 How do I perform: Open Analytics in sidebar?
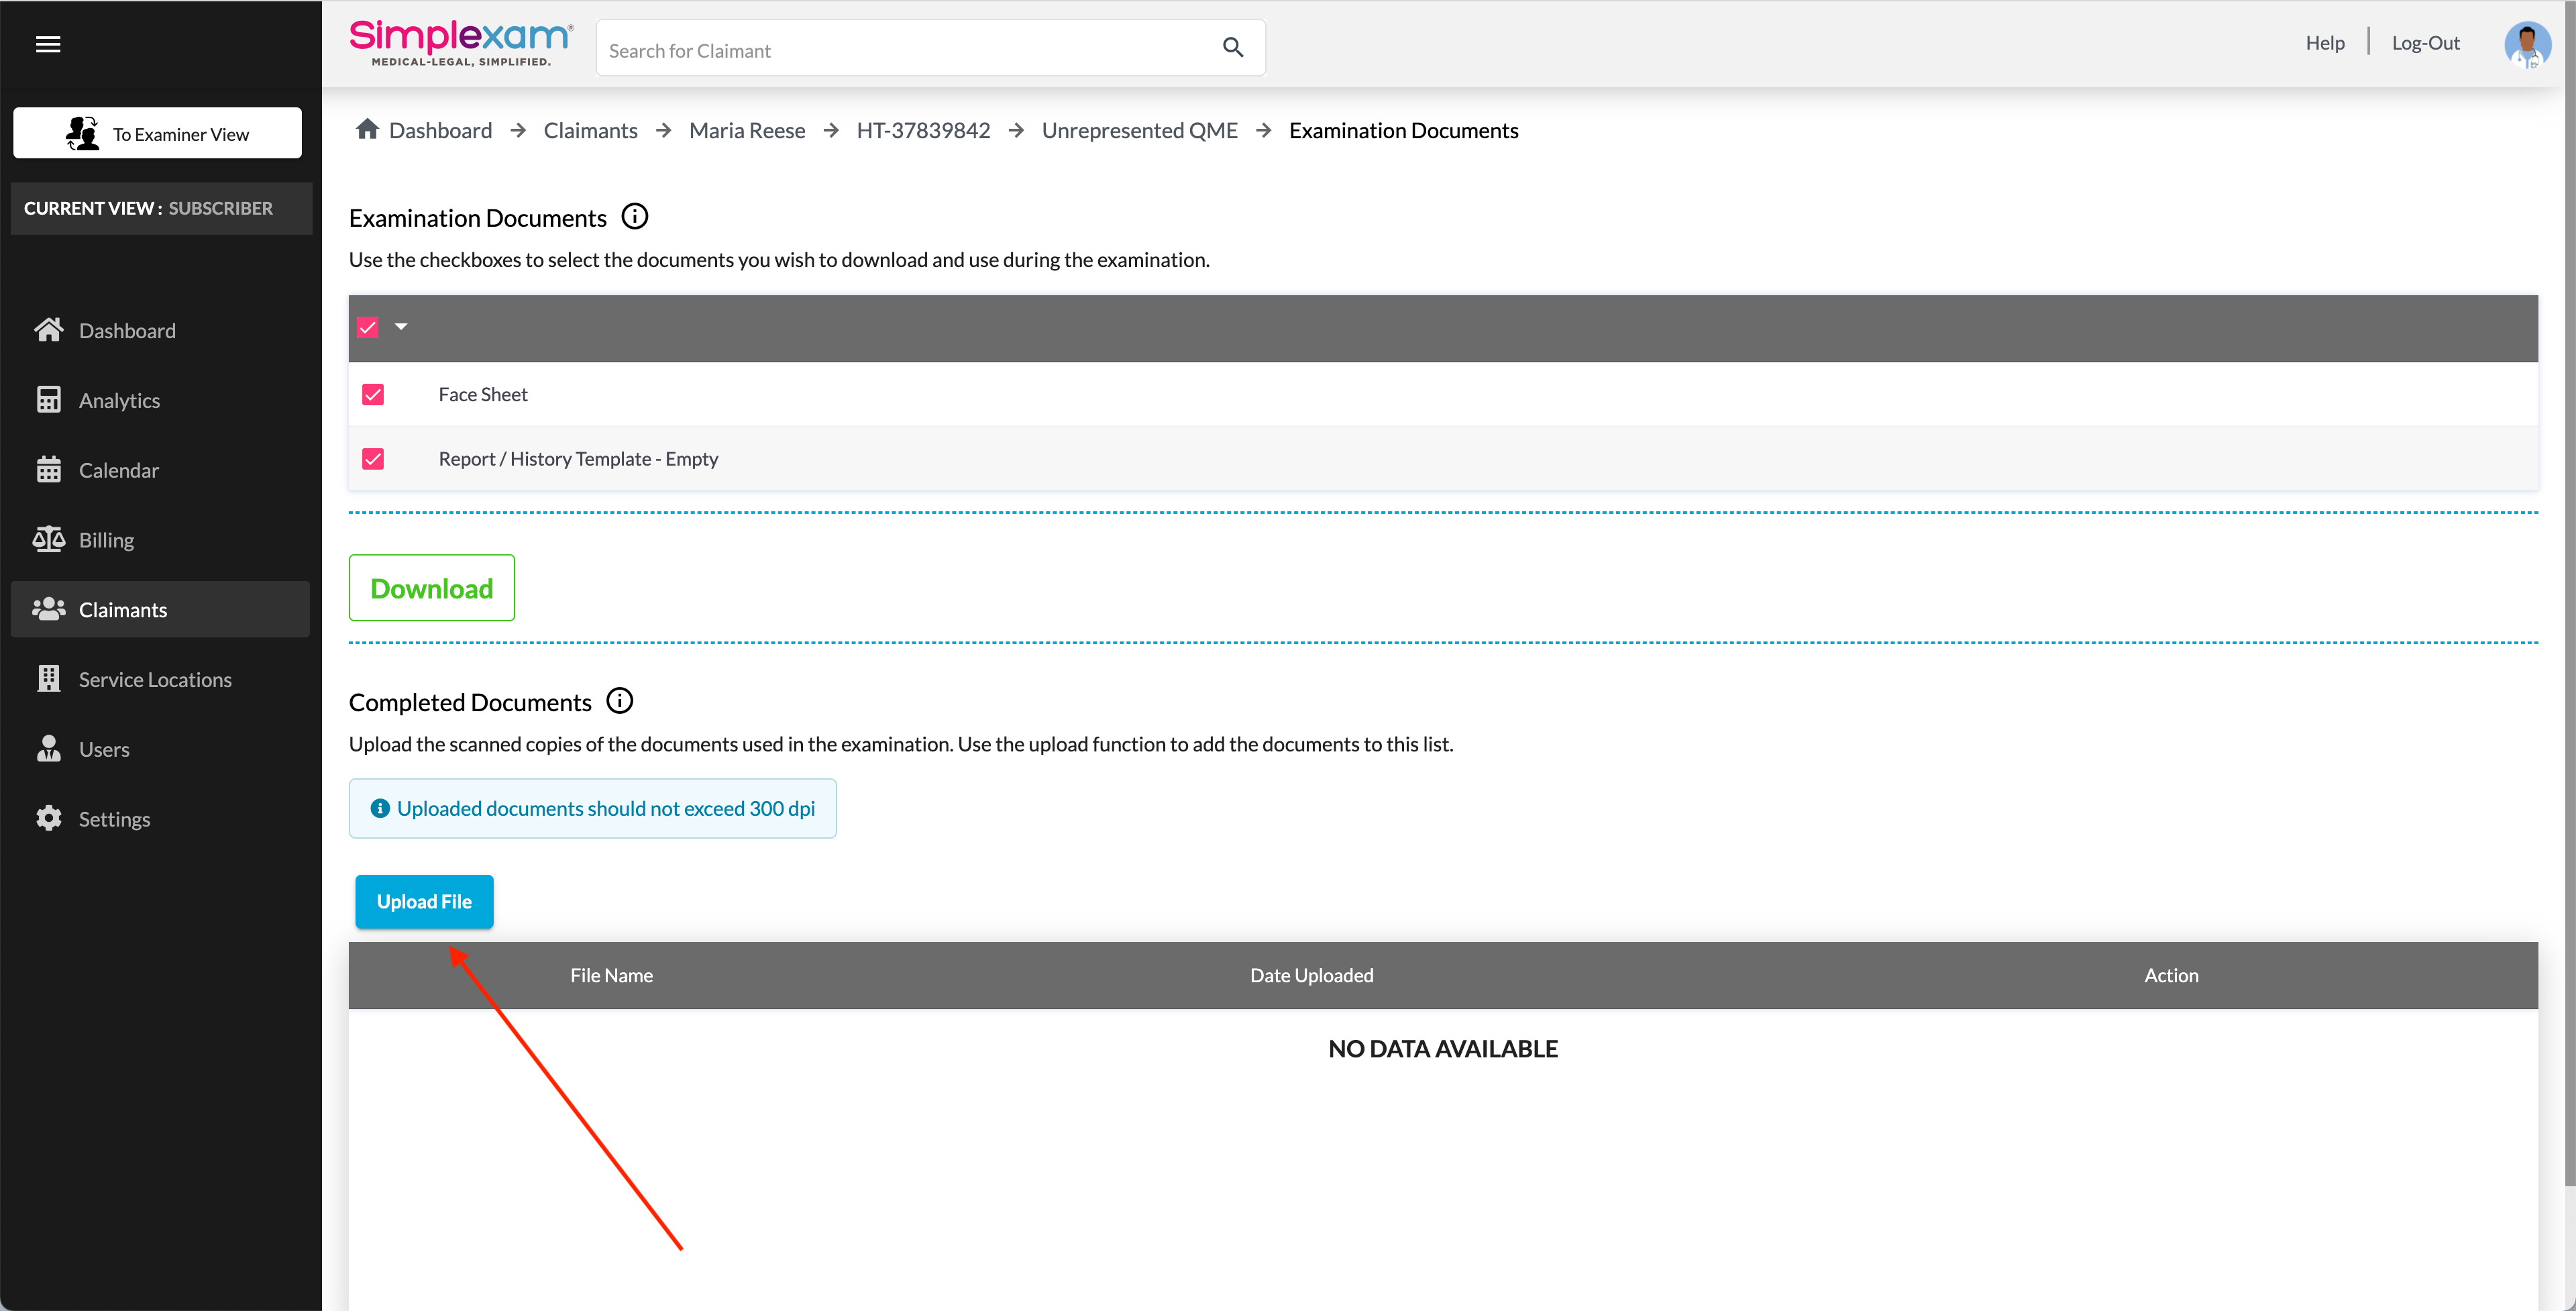[119, 400]
